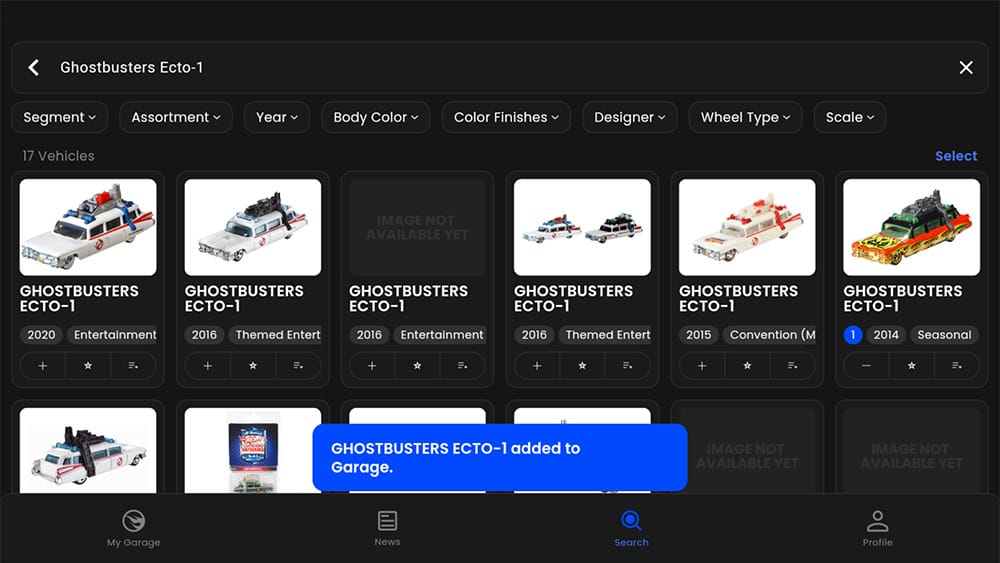The width and height of the screenshot is (1000, 563).
Task: Select the Seasonal tag on 2014 card
Action: [x=944, y=335]
